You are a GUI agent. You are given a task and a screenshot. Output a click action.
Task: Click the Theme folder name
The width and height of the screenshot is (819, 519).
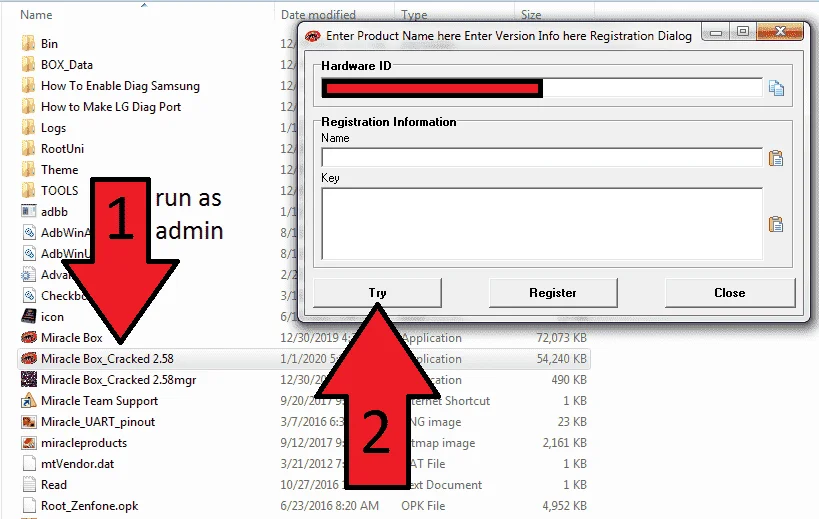point(60,170)
